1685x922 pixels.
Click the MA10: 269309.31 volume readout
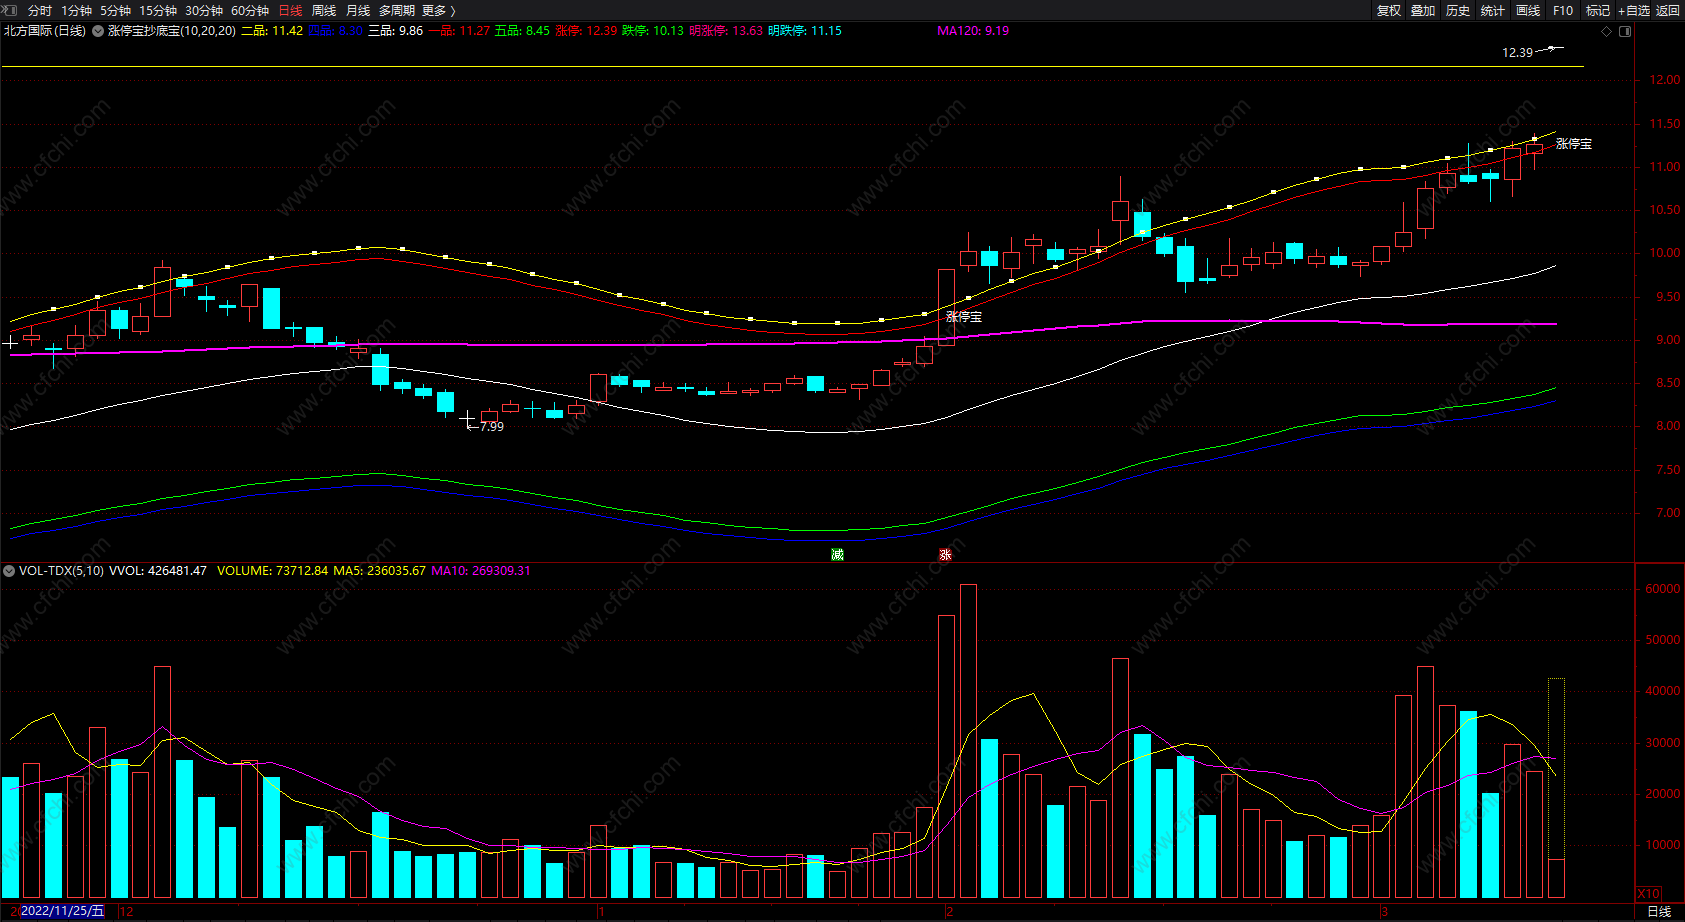(x=481, y=571)
